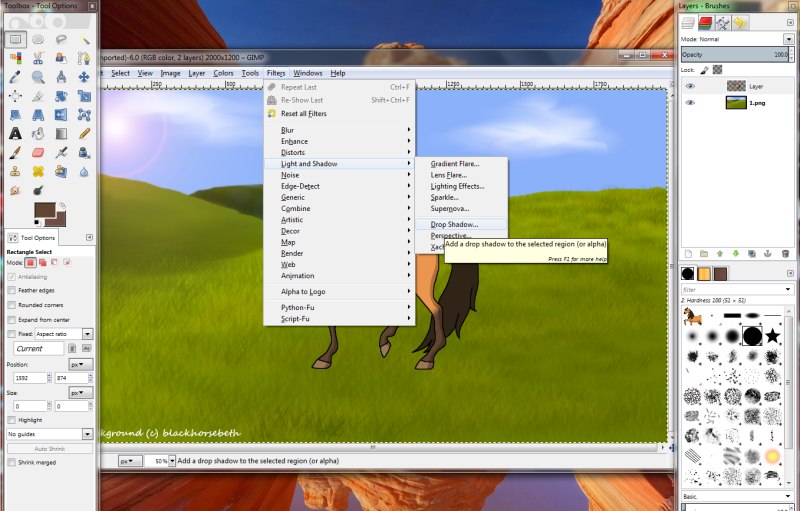The image size is (800, 511).
Task: Open the Fixed Aspect ratio dropdown
Action: (88, 334)
